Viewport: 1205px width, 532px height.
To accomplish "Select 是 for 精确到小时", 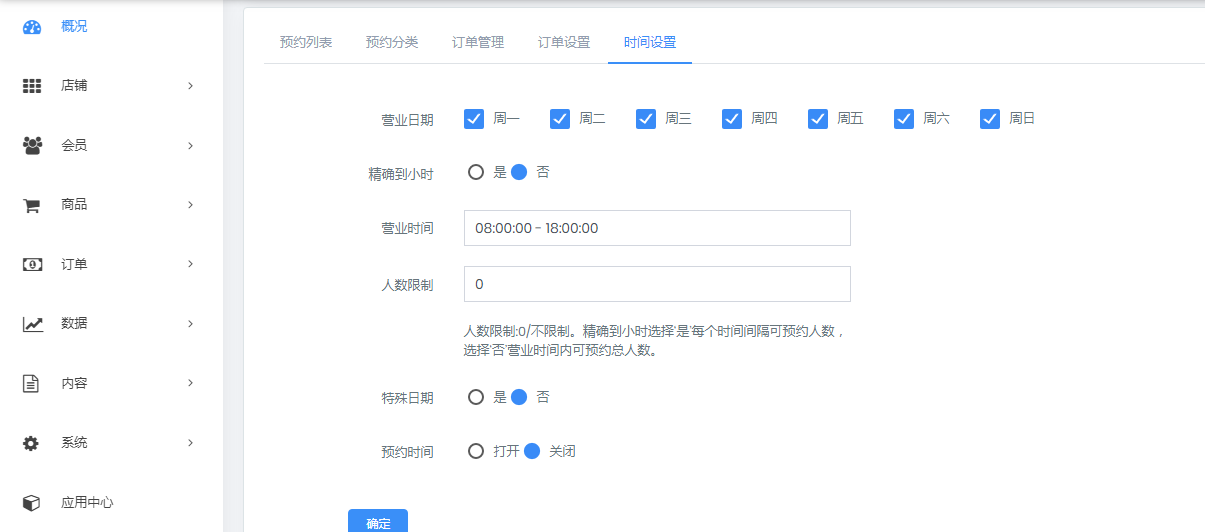I will (x=476, y=172).
